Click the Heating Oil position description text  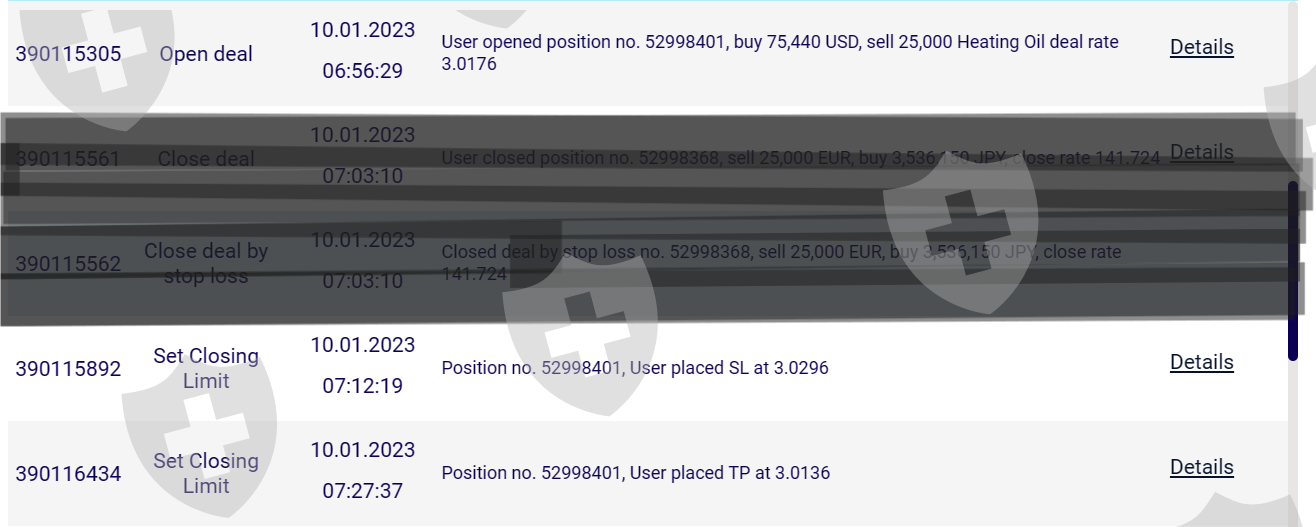779,53
